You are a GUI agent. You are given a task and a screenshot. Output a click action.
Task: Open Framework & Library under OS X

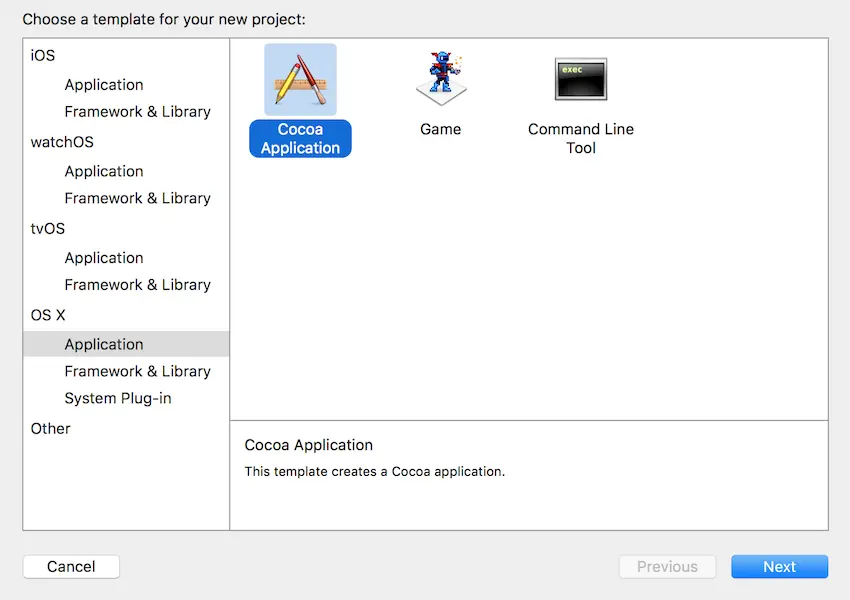pos(138,371)
